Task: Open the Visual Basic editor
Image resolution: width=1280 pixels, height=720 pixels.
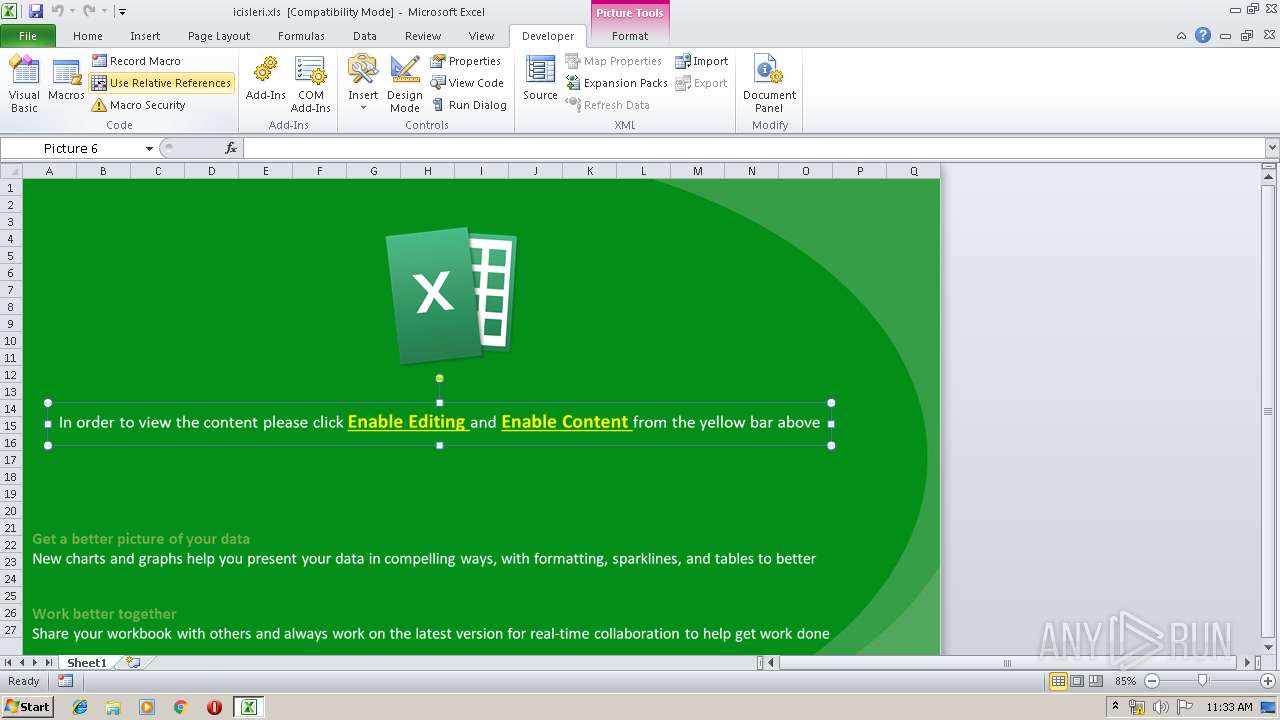Action: 24,84
